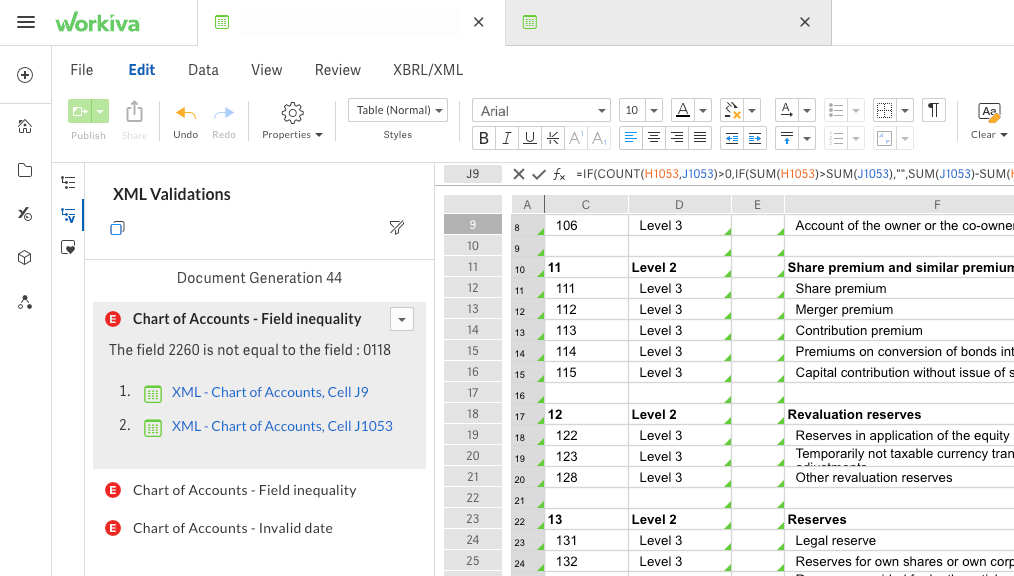Open the hamburger main menu

pos(26,22)
